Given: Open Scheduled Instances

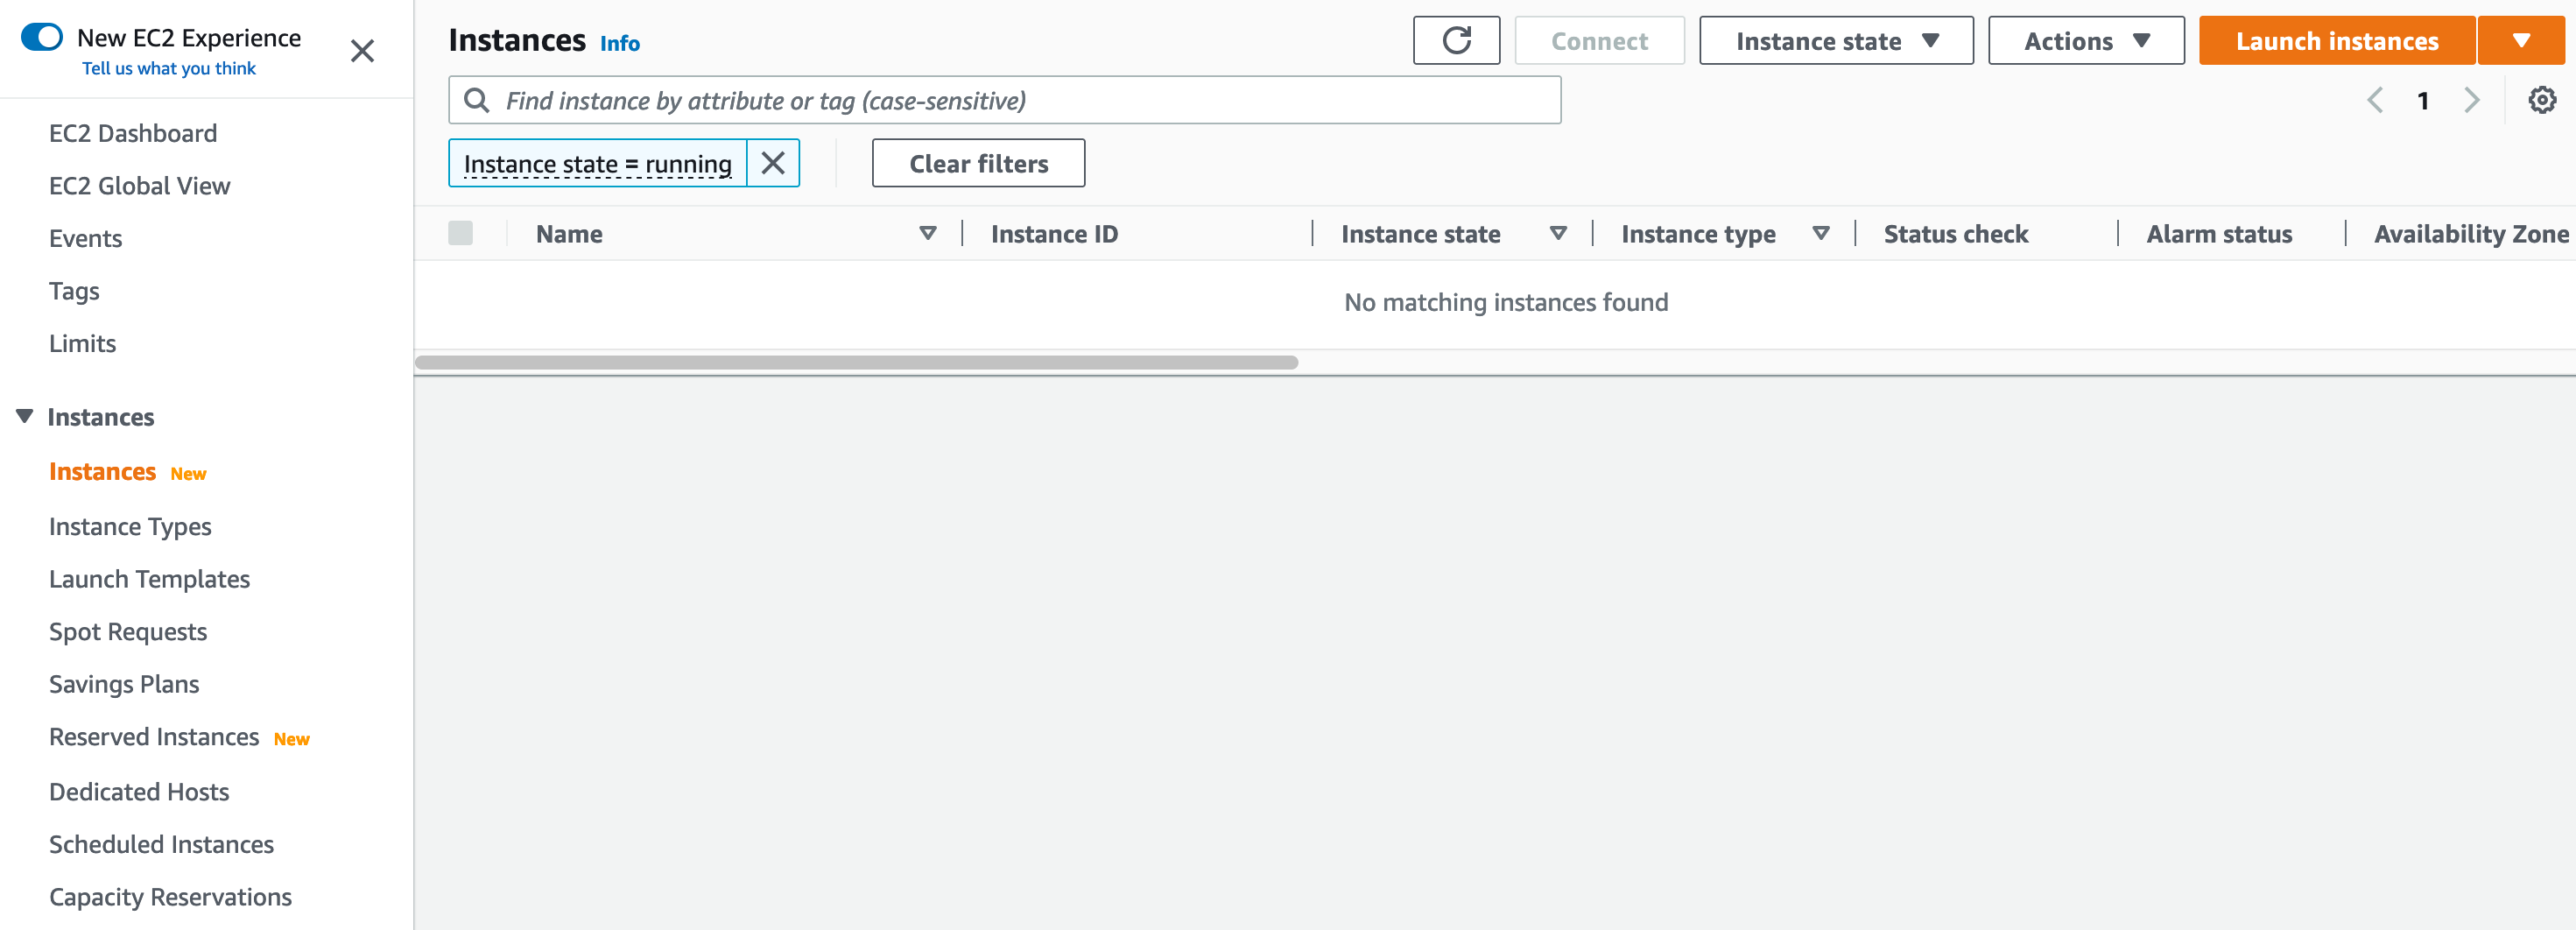Looking at the screenshot, I should [161, 844].
